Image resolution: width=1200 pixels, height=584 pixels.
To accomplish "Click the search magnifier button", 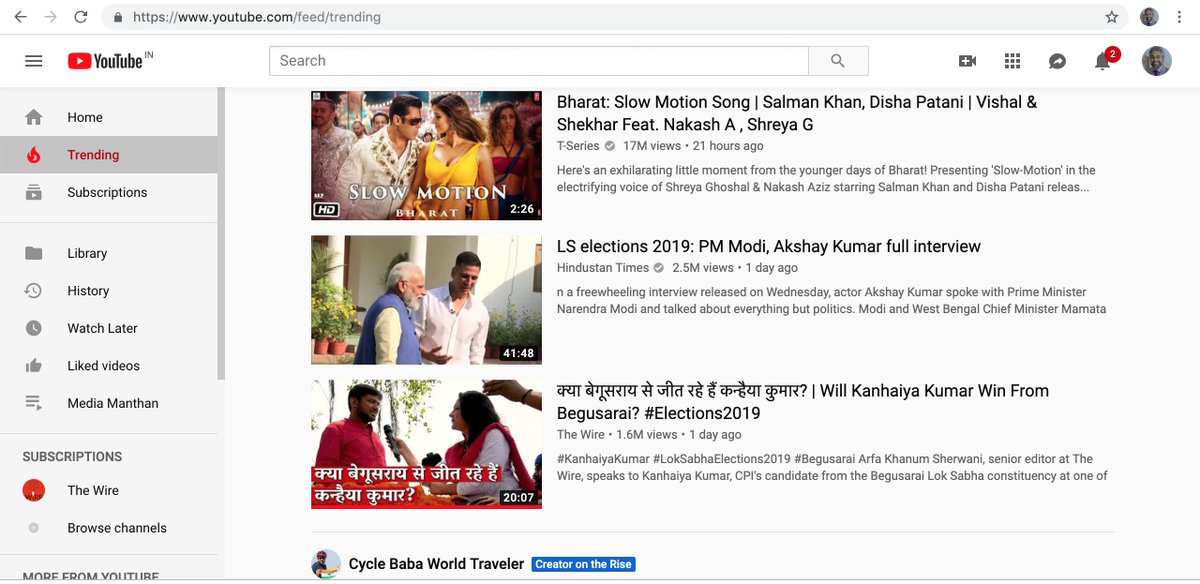I will 838,61.
